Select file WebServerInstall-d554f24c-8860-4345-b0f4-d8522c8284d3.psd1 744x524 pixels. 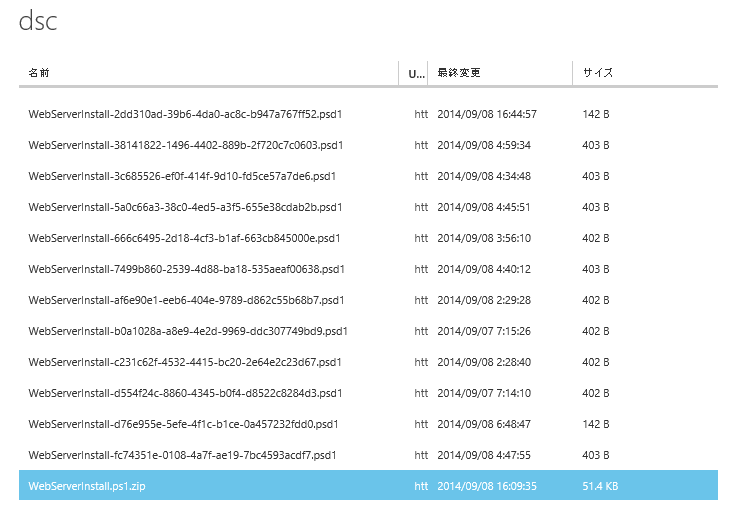tap(185, 393)
